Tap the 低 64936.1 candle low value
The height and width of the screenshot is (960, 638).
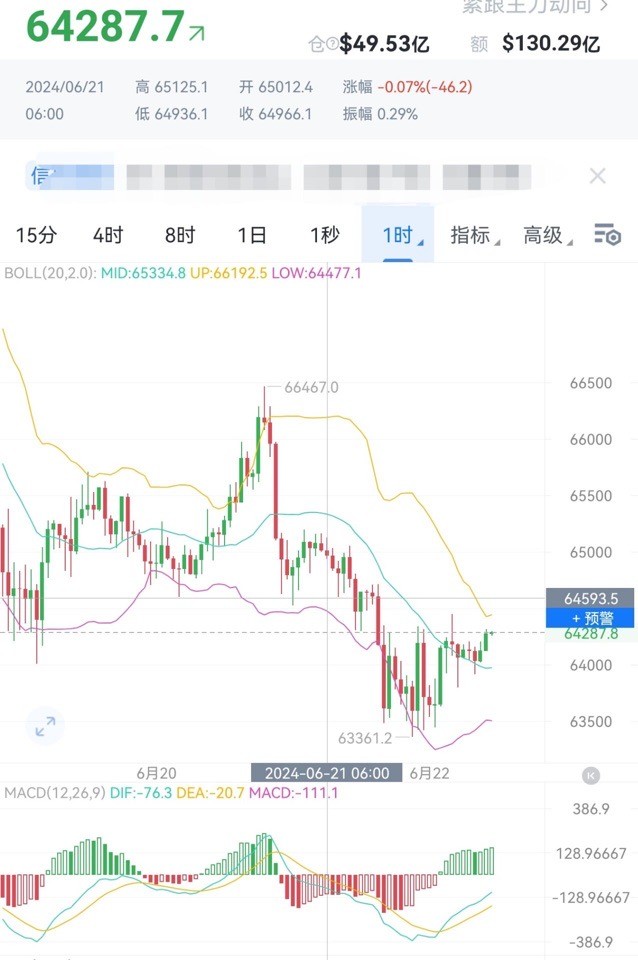pos(171,114)
